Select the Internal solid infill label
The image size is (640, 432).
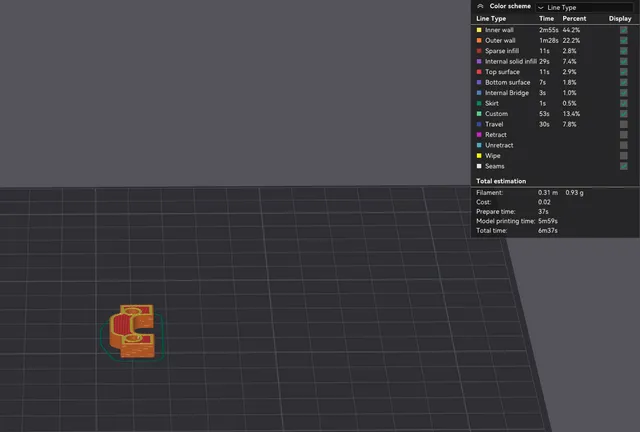coord(511,61)
